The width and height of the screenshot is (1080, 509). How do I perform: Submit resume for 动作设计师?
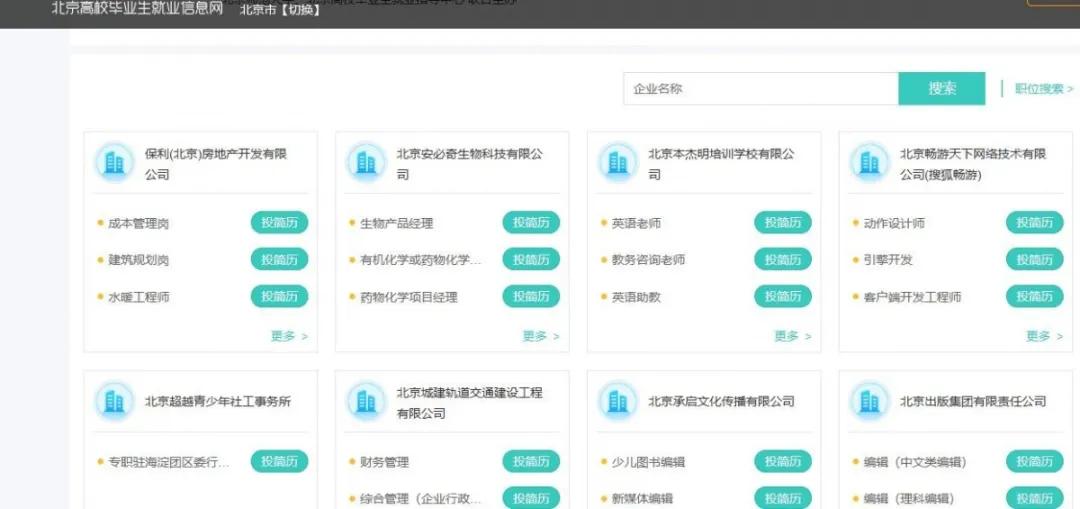pos(1035,222)
